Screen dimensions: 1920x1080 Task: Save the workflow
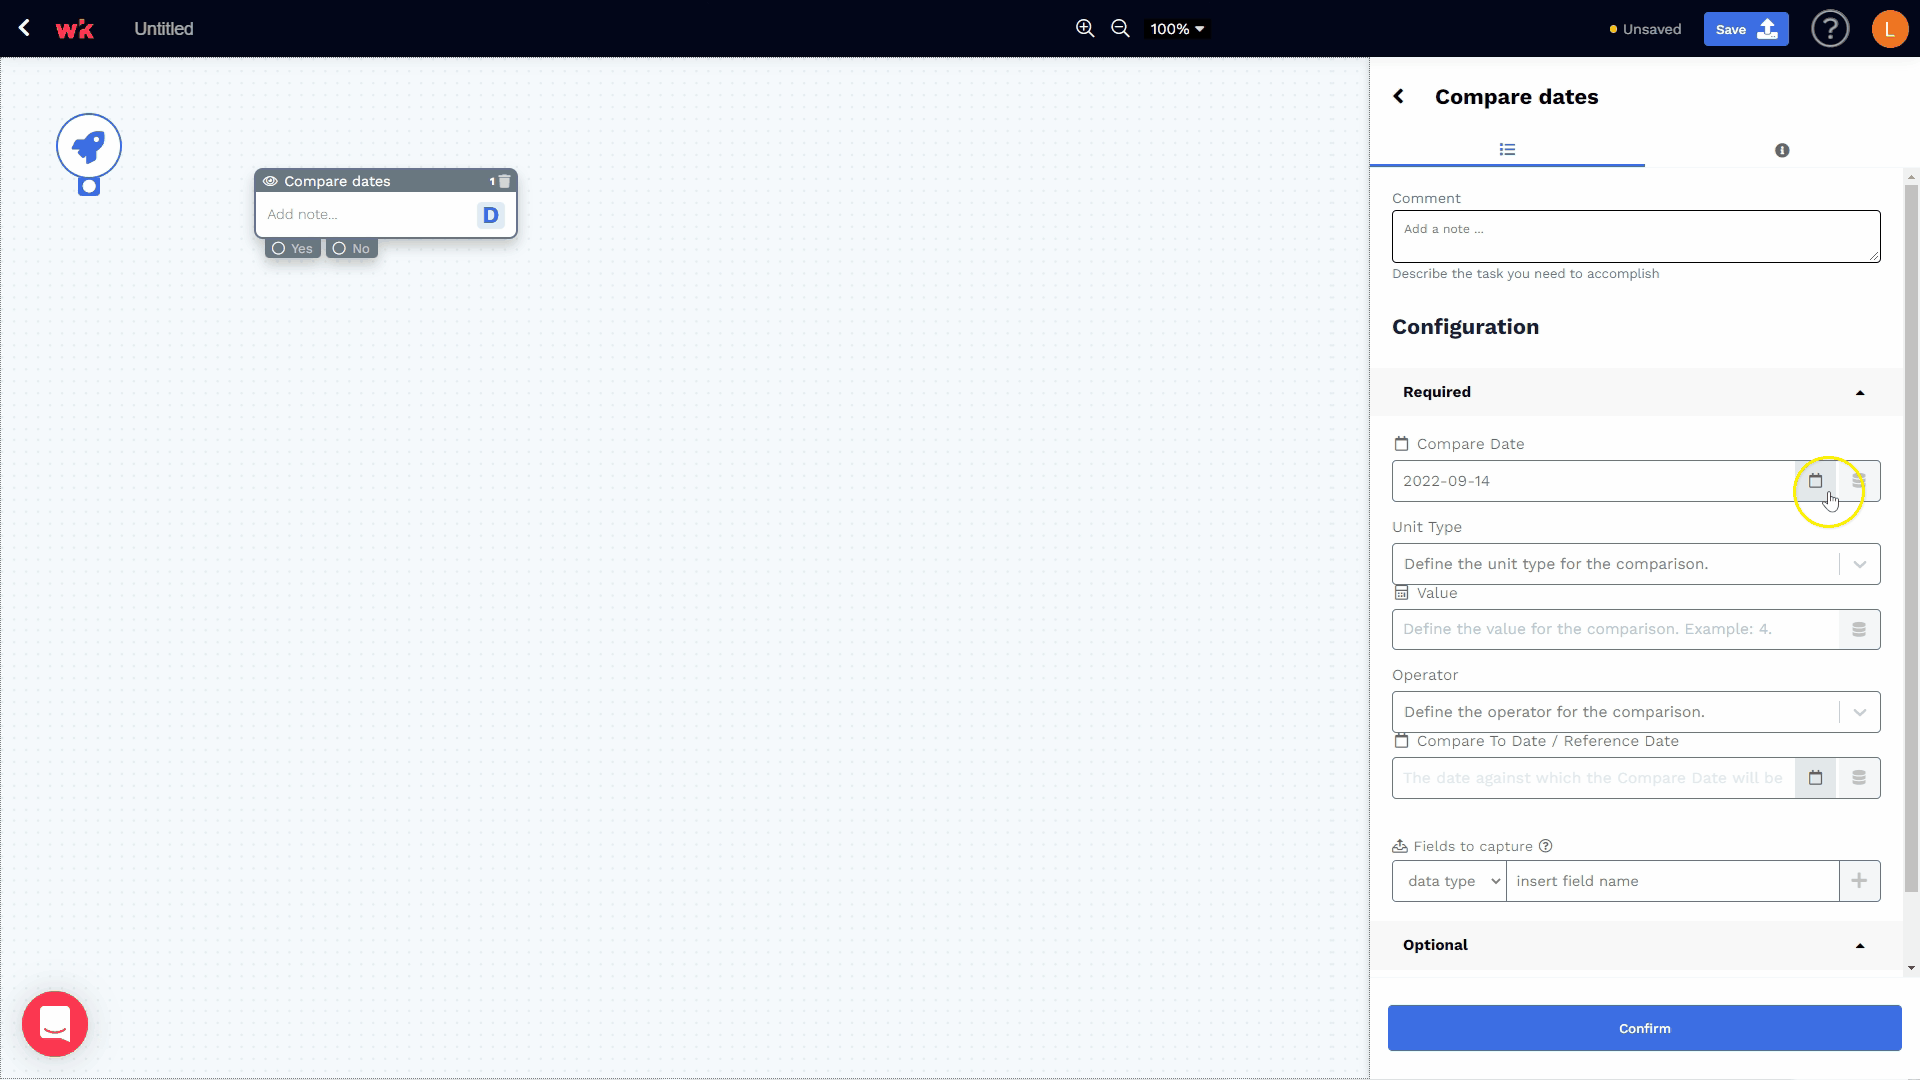tap(1746, 29)
